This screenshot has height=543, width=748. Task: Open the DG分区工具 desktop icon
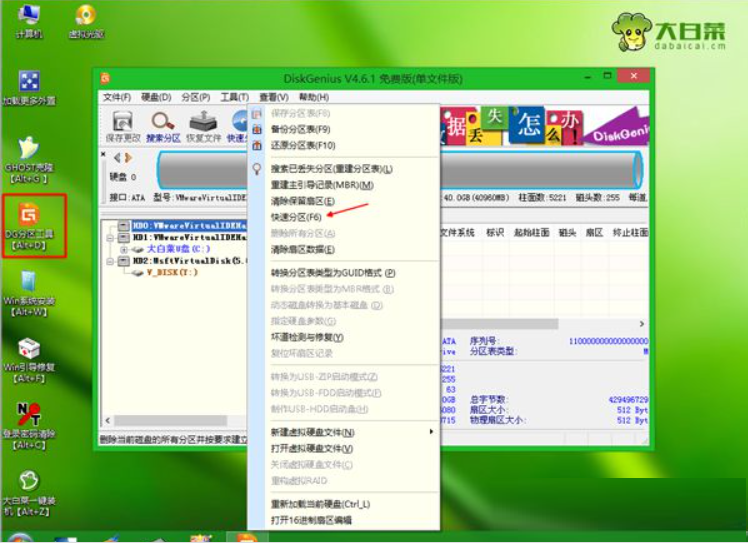35,223
